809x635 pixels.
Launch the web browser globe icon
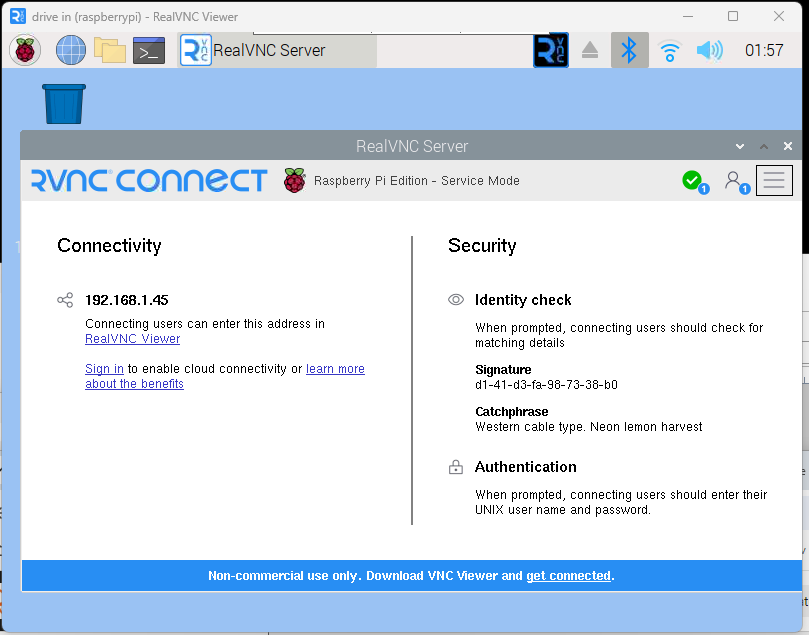[70, 50]
